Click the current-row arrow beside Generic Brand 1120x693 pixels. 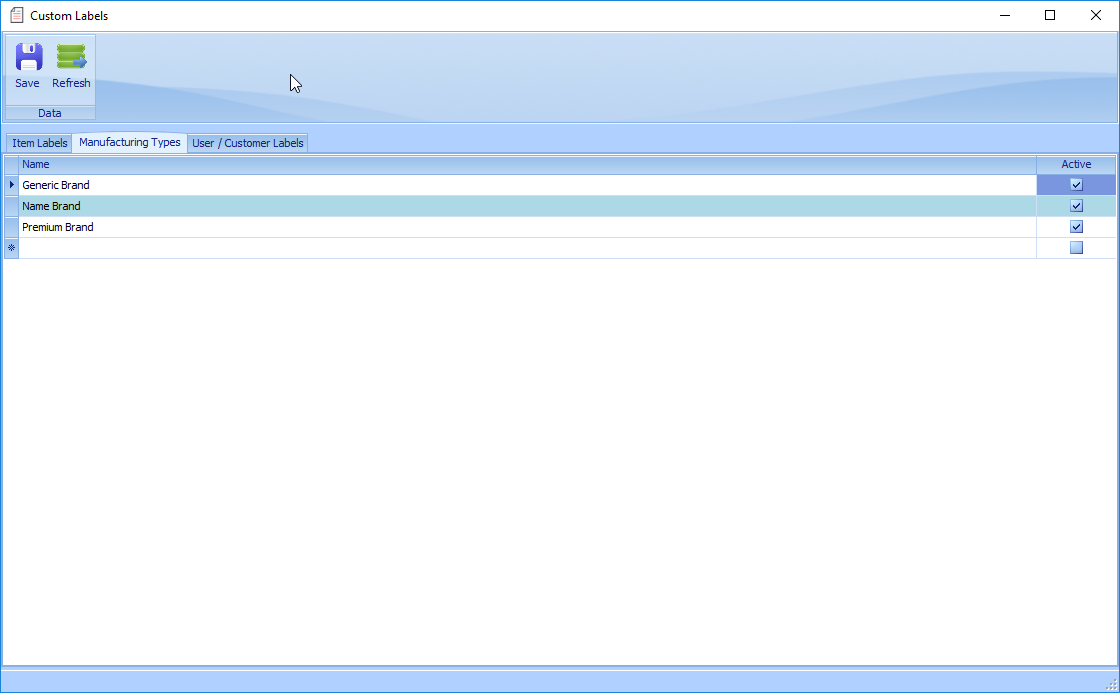pos(11,185)
